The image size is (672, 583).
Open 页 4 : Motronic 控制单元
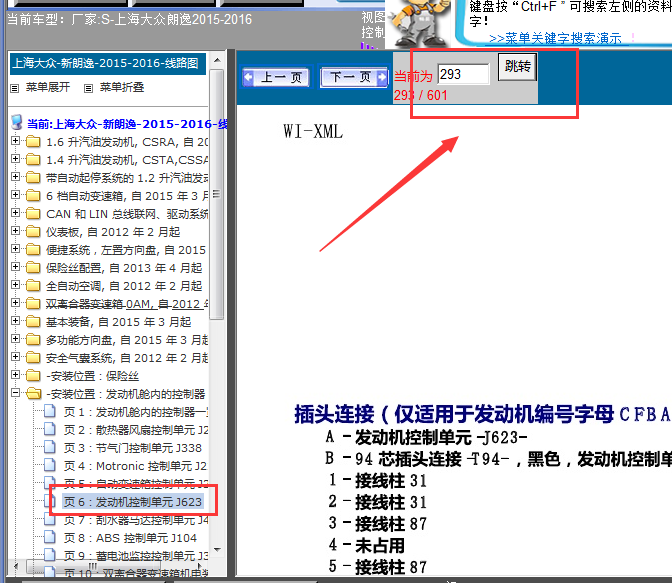pos(135,466)
